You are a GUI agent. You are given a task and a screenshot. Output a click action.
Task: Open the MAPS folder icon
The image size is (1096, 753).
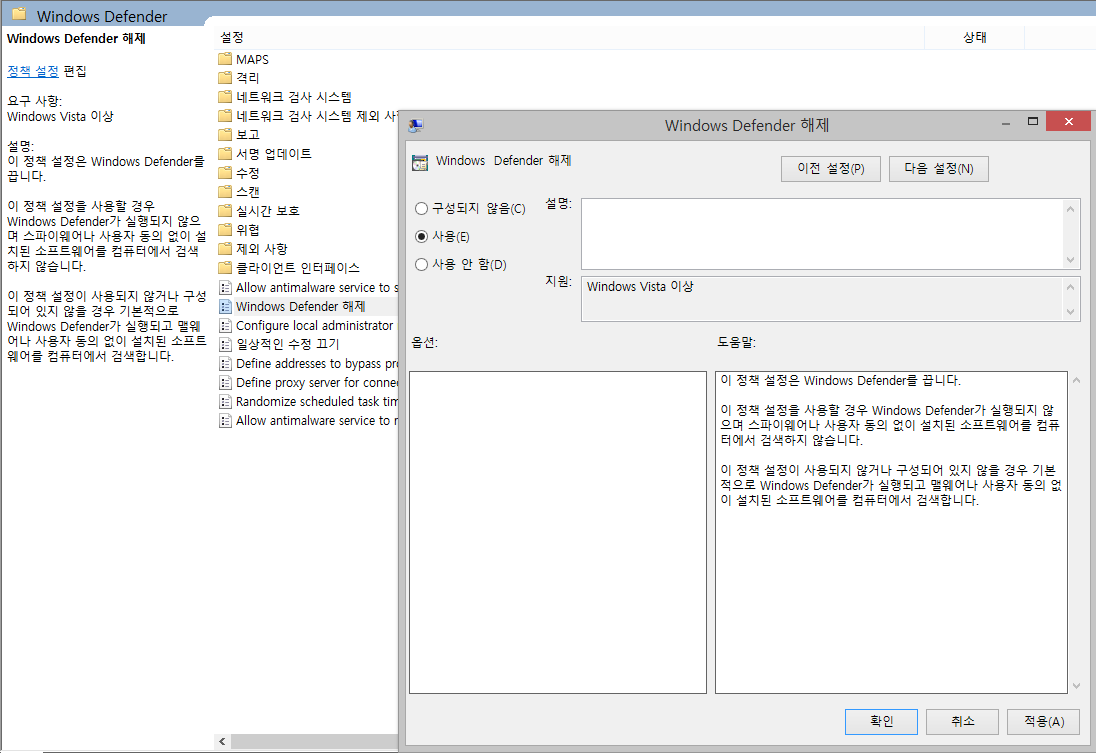tap(224, 59)
